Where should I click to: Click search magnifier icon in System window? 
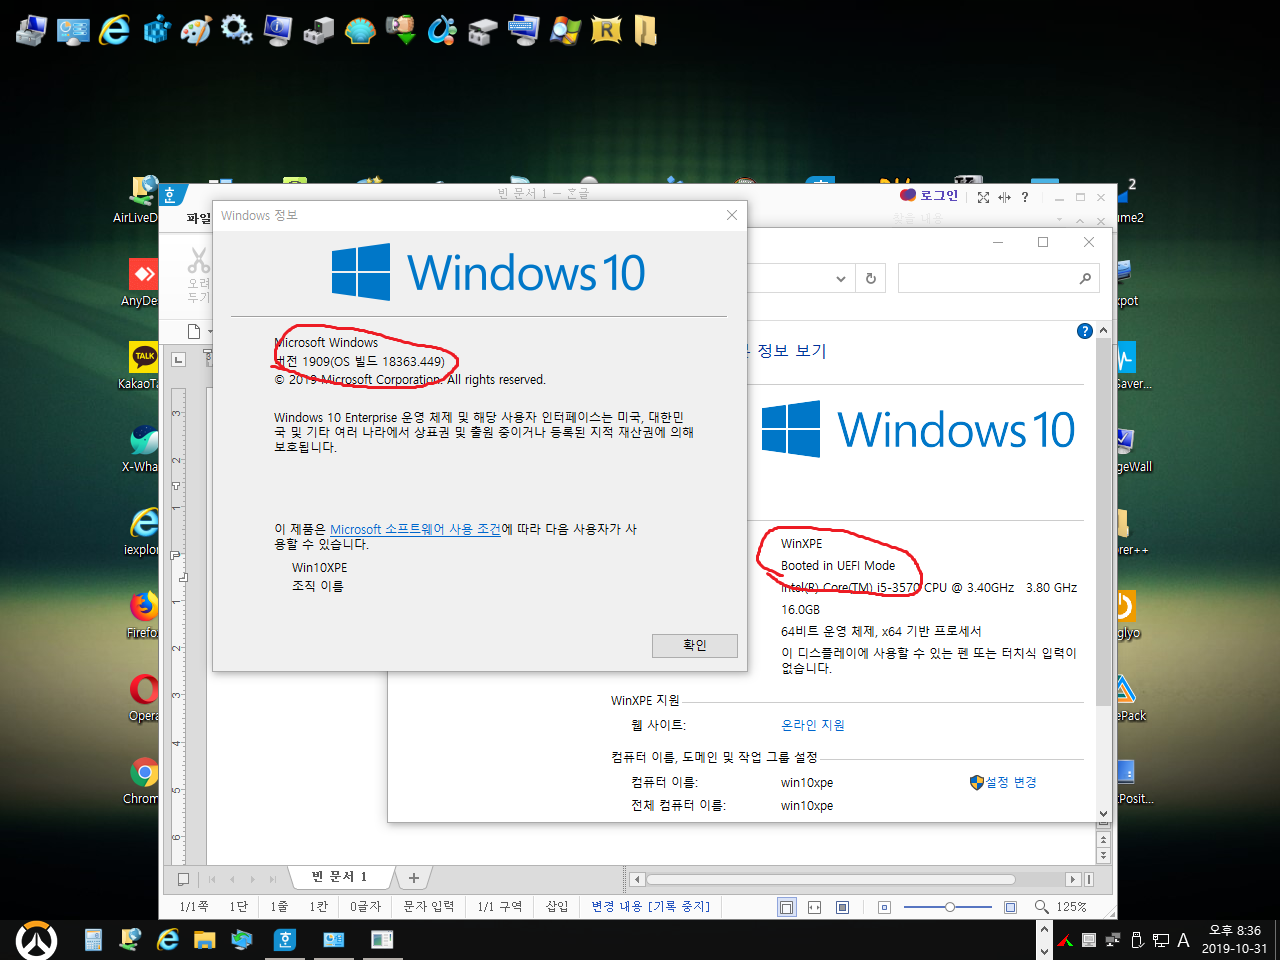point(1085,279)
